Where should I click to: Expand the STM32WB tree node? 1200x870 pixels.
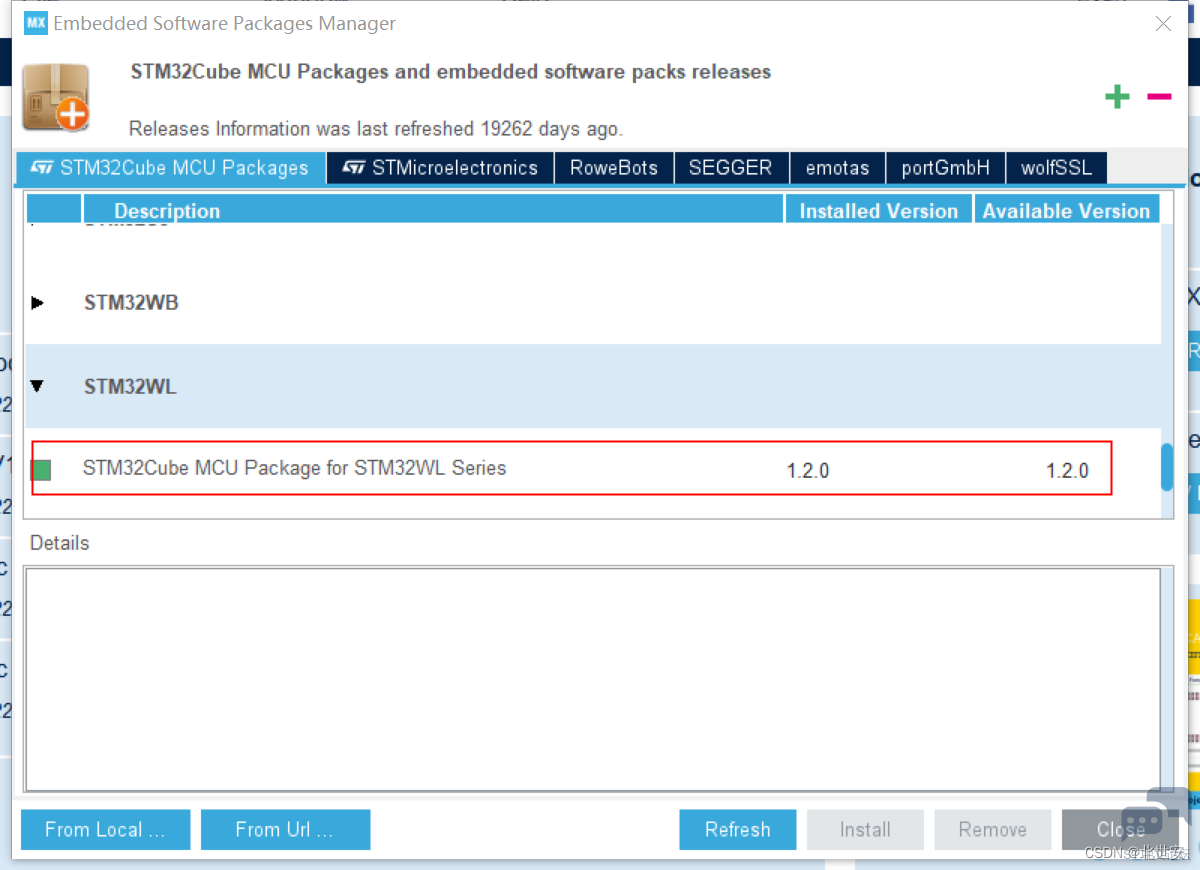(38, 302)
